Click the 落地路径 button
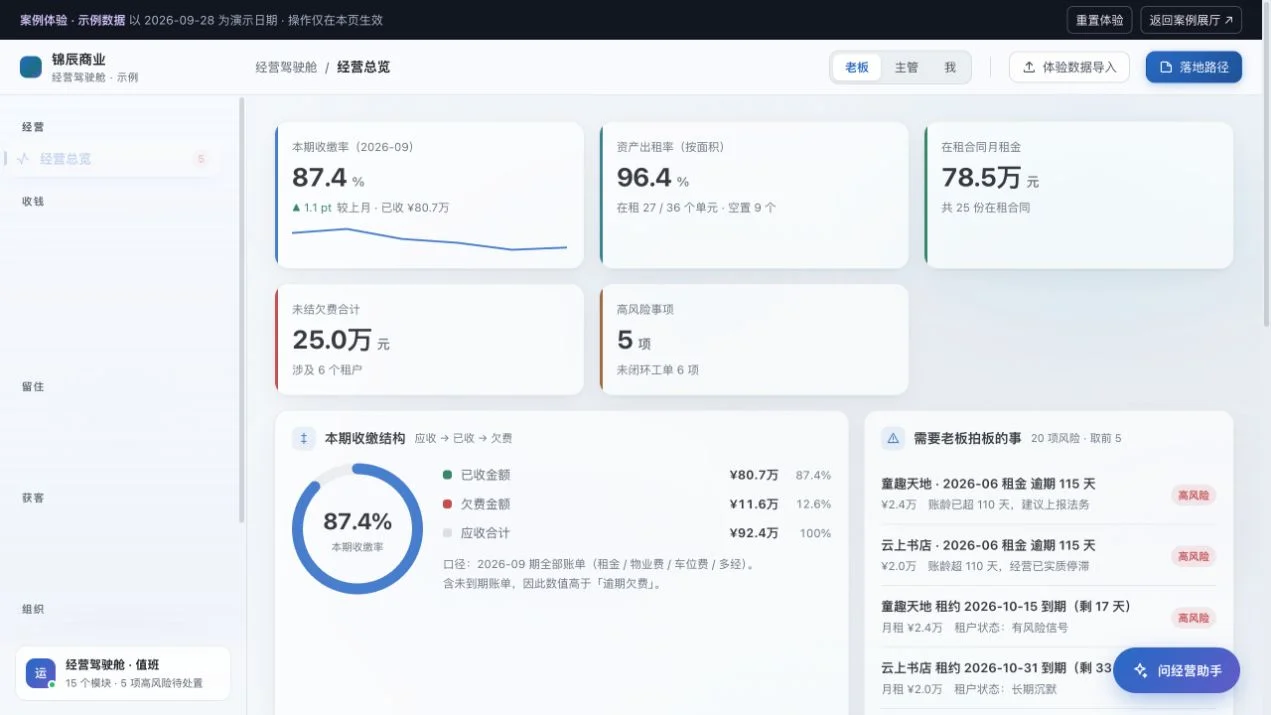The width and height of the screenshot is (1271, 715). pos(1194,67)
